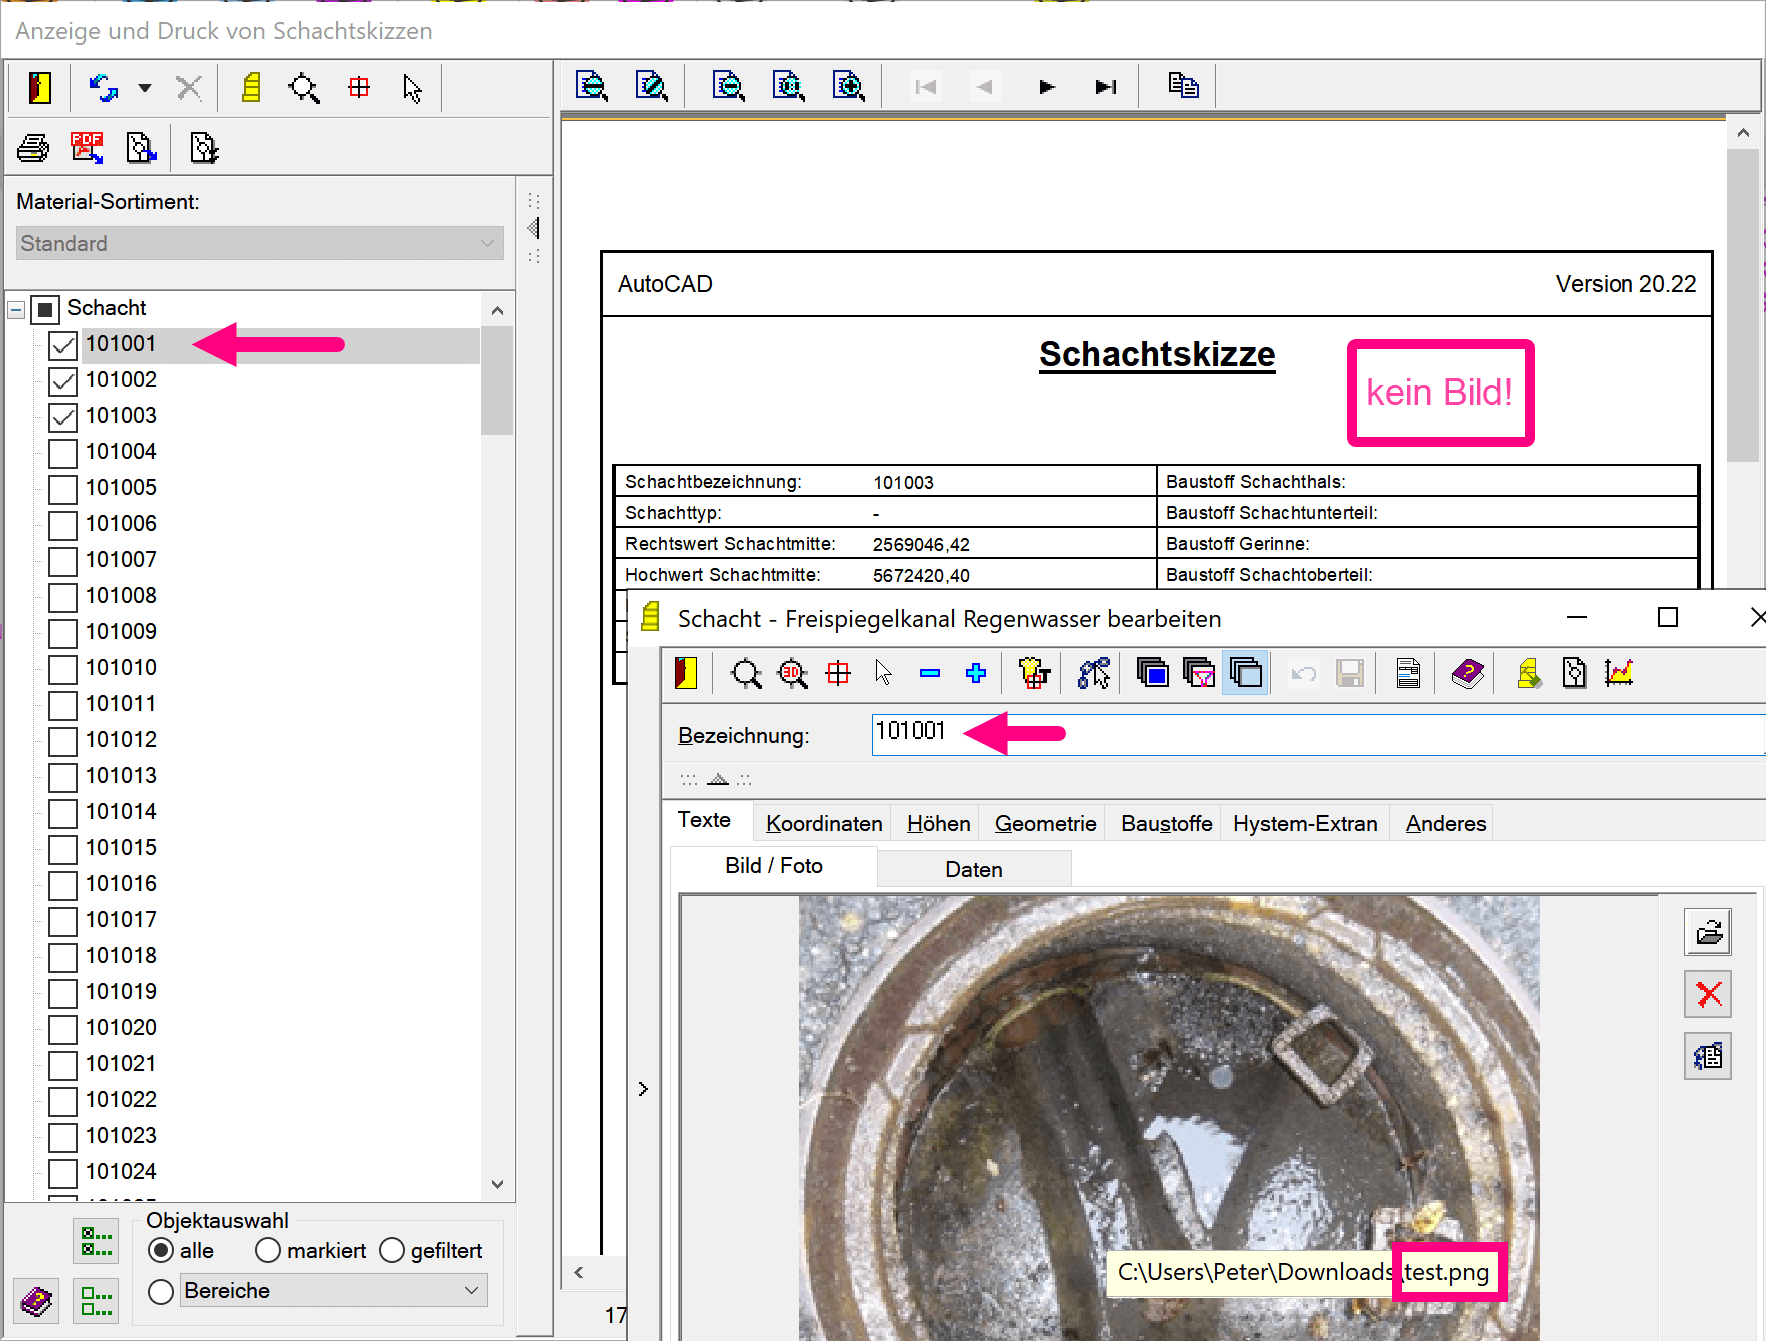Select the 'markiert' radio button

268,1250
